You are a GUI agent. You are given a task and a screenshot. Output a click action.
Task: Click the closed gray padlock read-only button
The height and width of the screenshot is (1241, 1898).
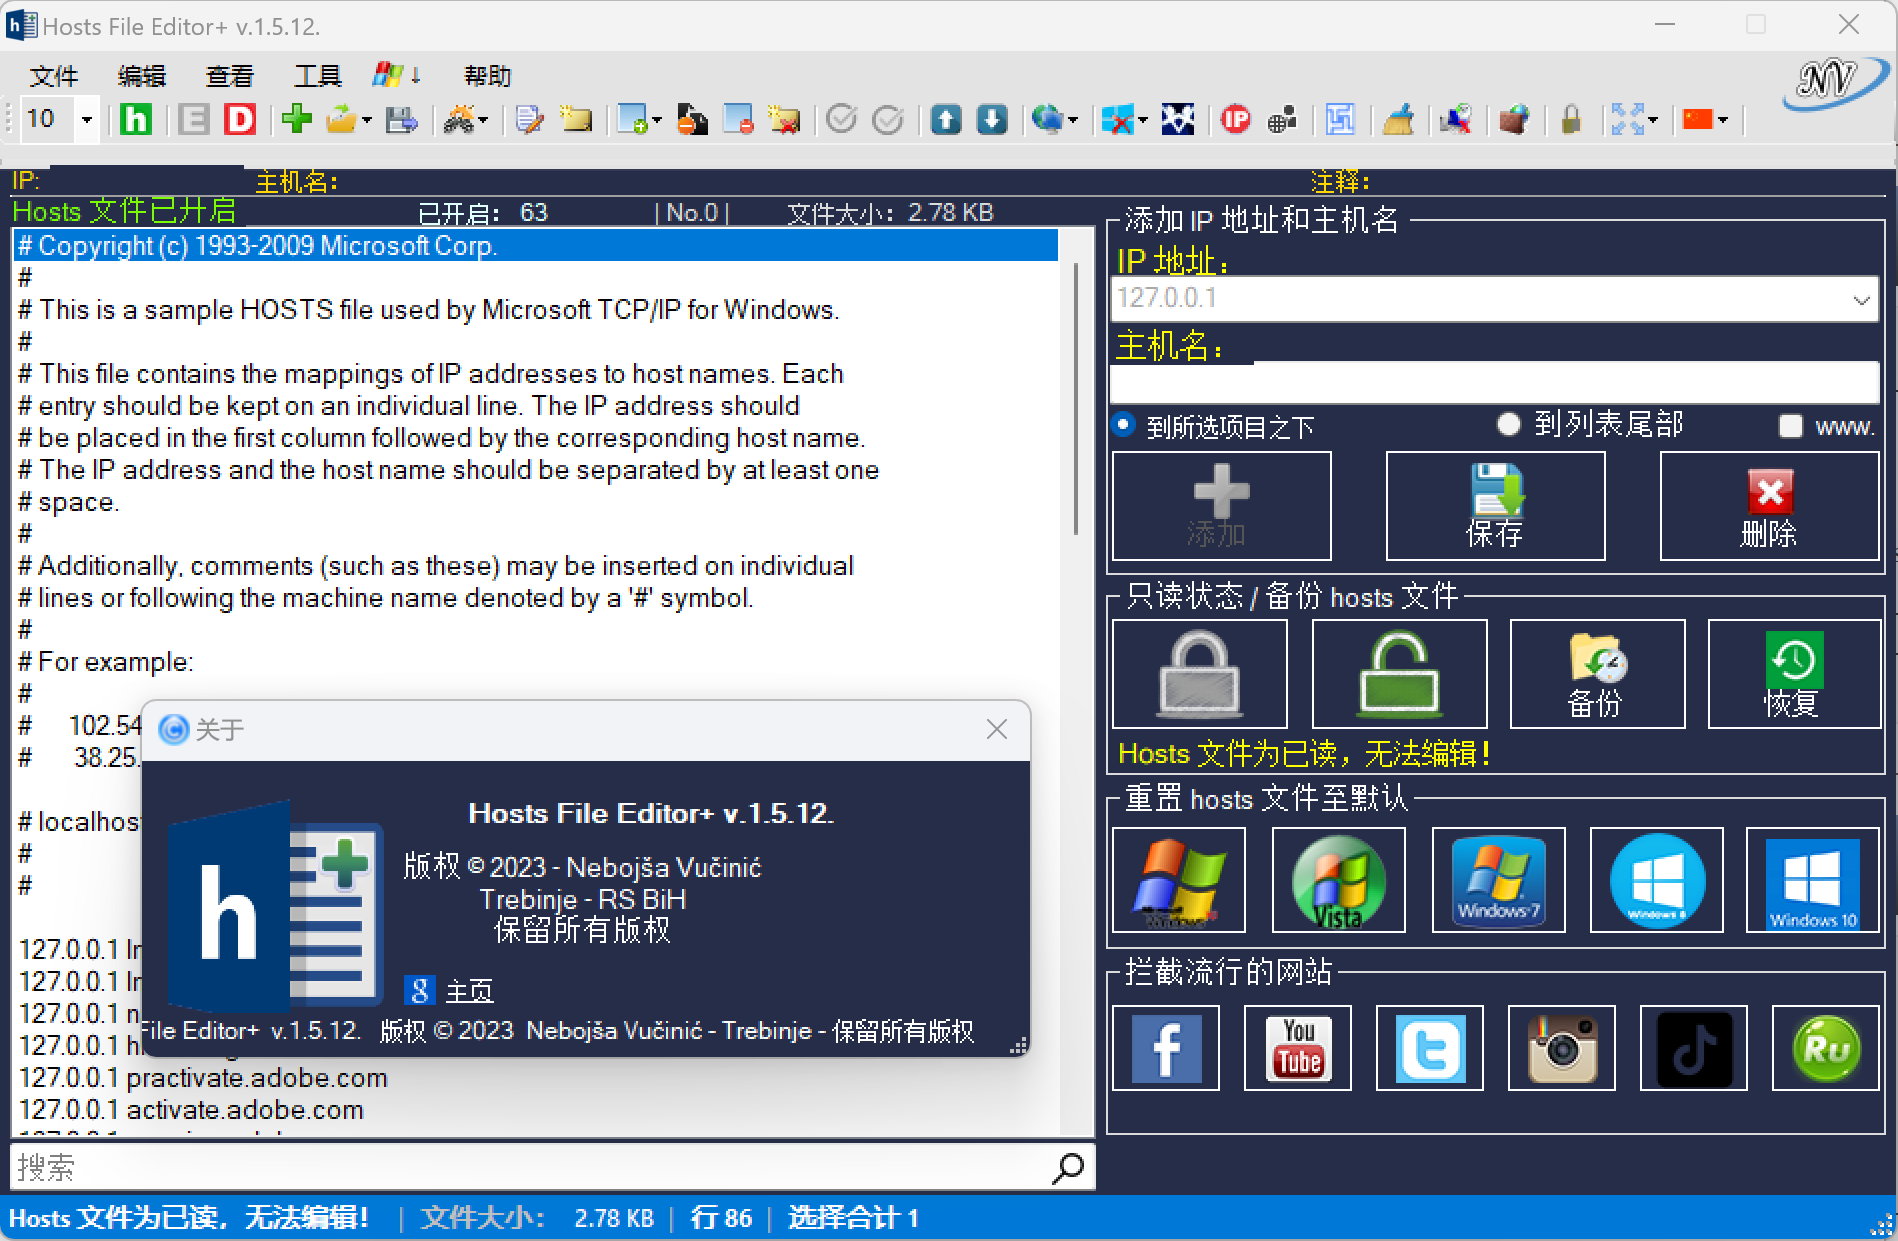[1199, 674]
